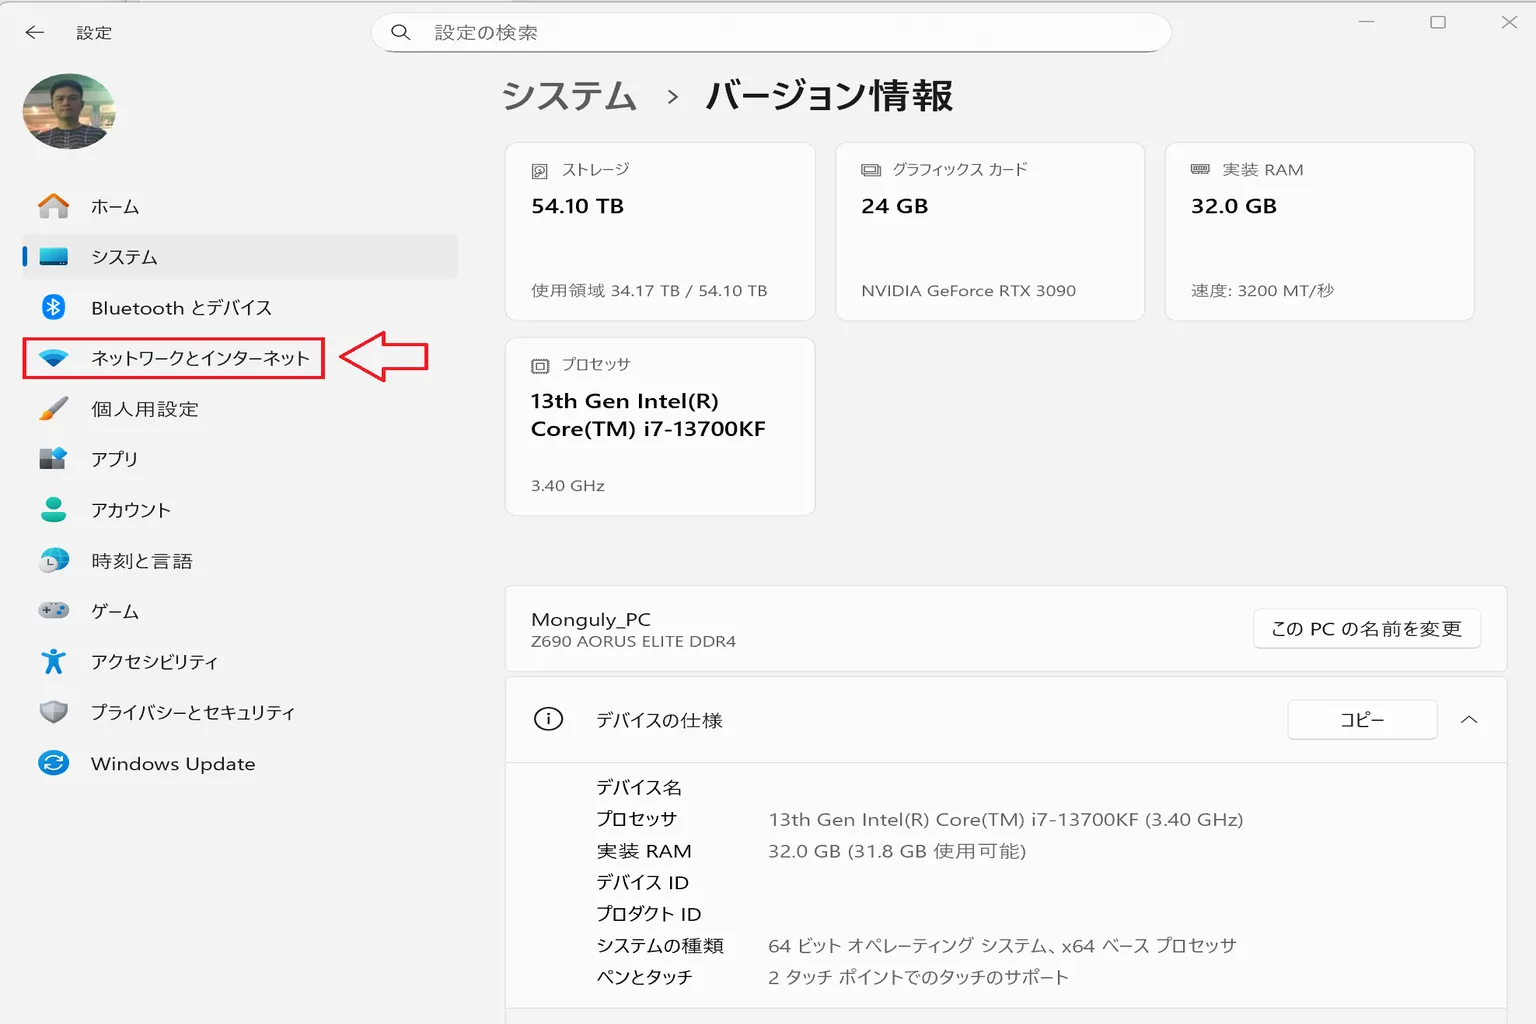
Task: Open the ストレージ 54.10 TB card
Action: pyautogui.click(x=660, y=231)
